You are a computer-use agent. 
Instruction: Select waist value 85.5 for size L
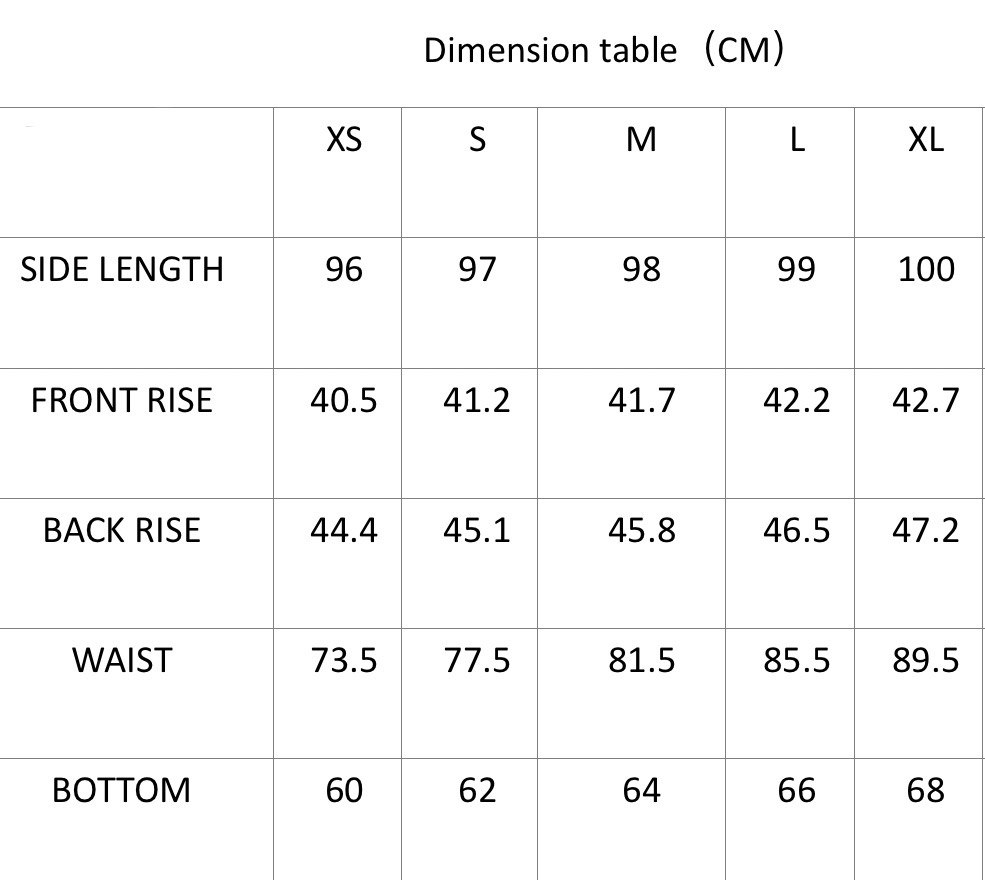coord(796,660)
